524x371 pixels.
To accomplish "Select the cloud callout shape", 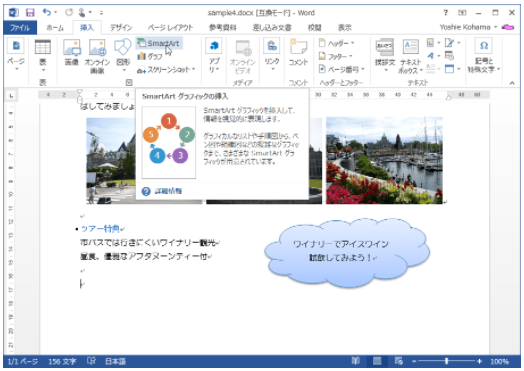I will tap(347, 253).
